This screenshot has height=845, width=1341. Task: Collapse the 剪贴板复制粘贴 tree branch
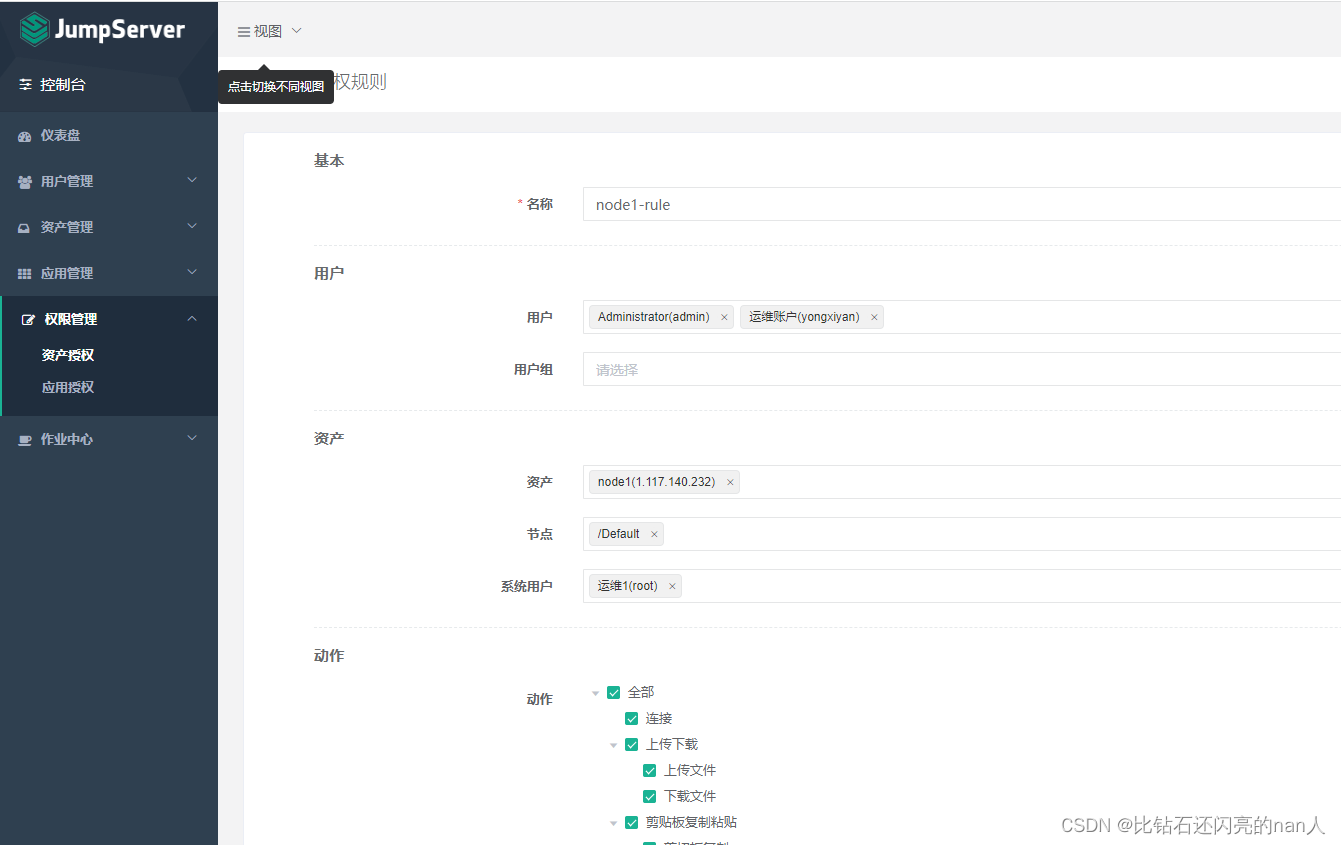[x=613, y=822]
